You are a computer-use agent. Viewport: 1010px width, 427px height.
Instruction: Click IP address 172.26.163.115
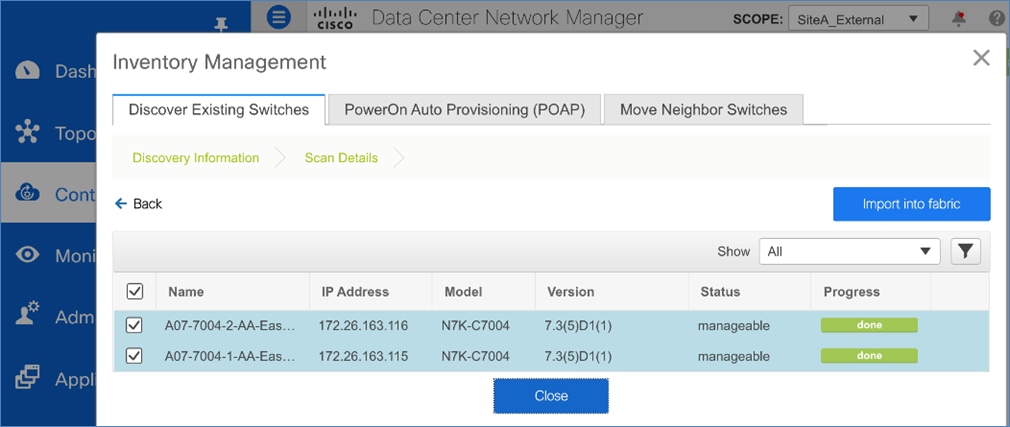click(x=363, y=356)
